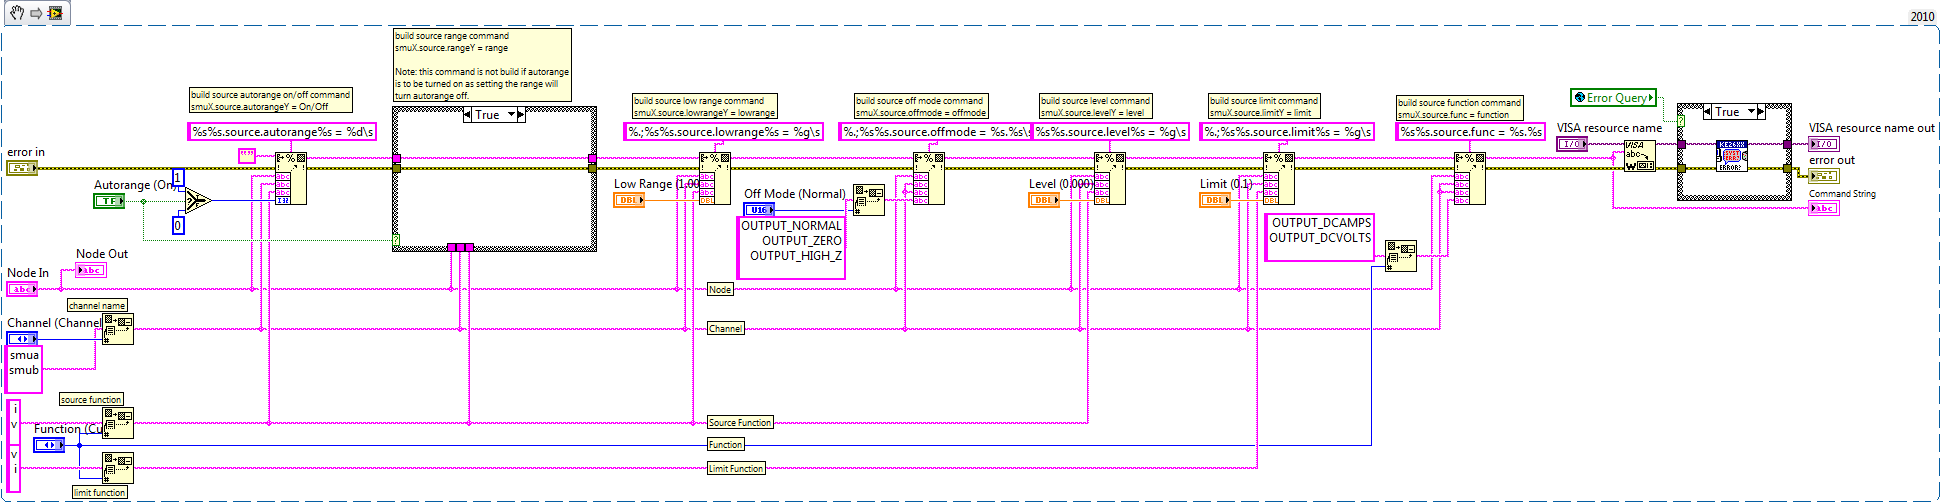Select the Low Range DBL terminal
This screenshot has width=1941, height=503.
[x=629, y=200]
